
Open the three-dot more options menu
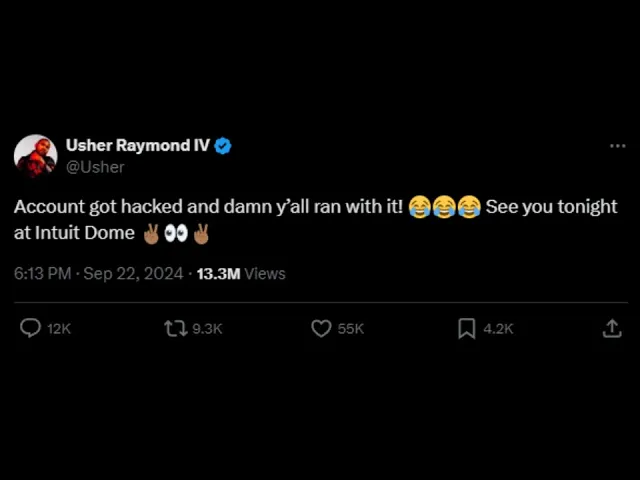(x=617, y=146)
